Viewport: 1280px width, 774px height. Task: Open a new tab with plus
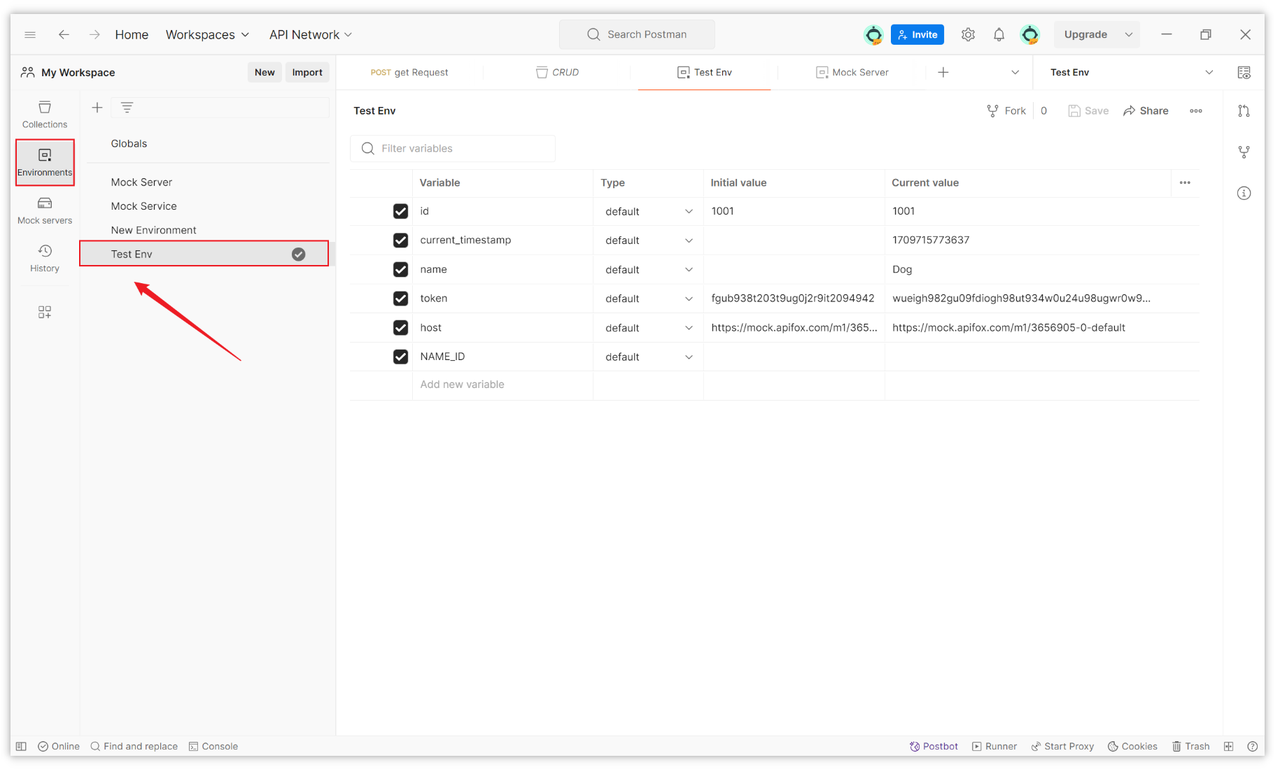click(943, 72)
